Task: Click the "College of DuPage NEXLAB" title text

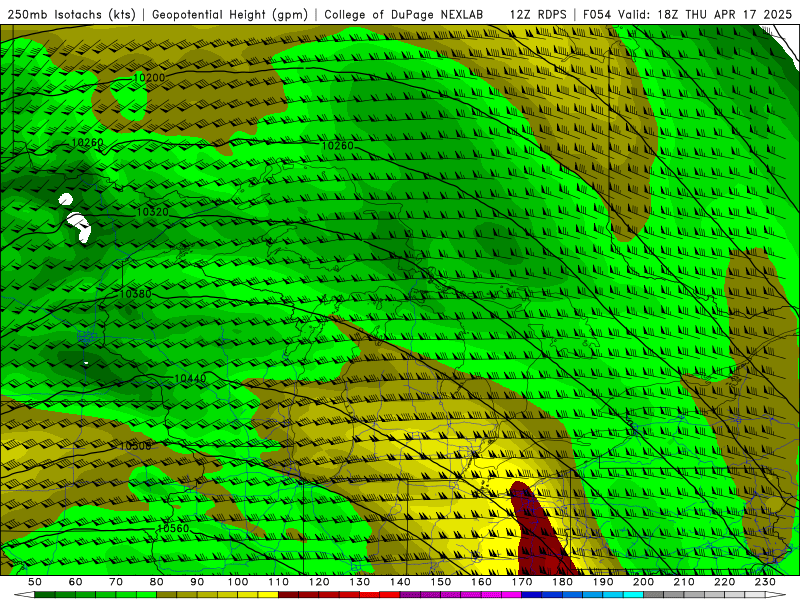Action: point(404,14)
